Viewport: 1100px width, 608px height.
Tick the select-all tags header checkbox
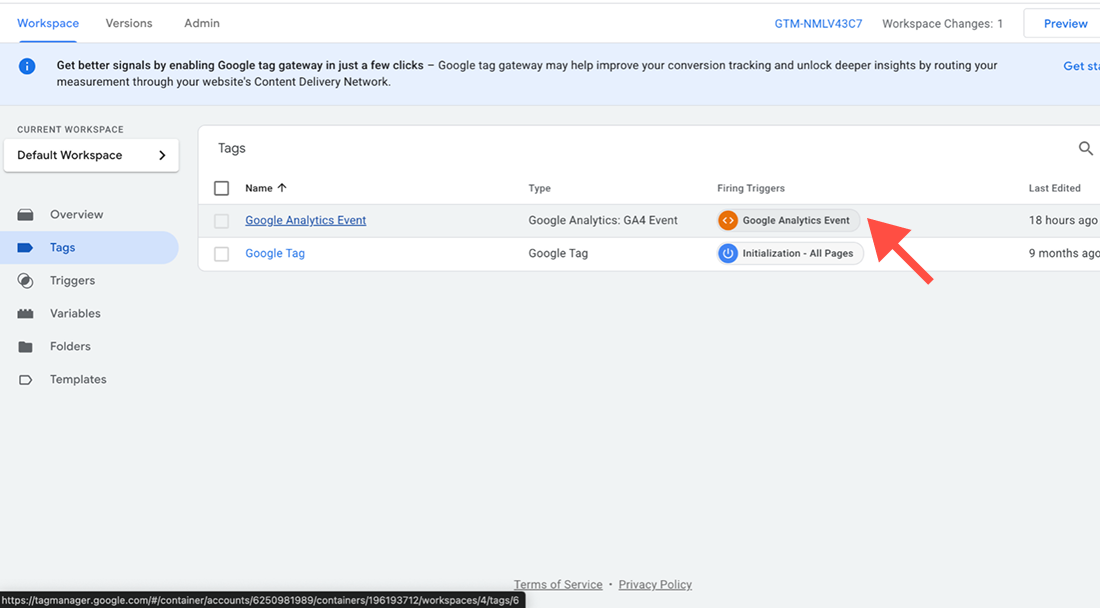pyautogui.click(x=222, y=188)
